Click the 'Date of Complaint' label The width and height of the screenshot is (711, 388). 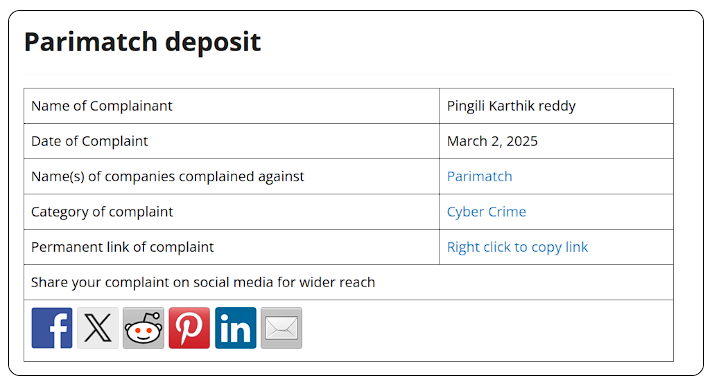89,141
